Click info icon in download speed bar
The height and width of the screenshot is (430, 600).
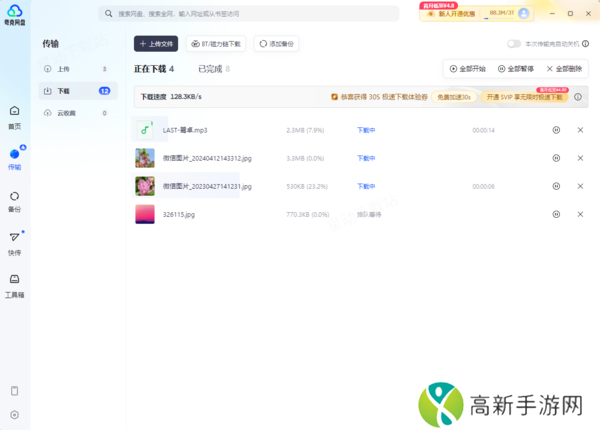point(578,97)
